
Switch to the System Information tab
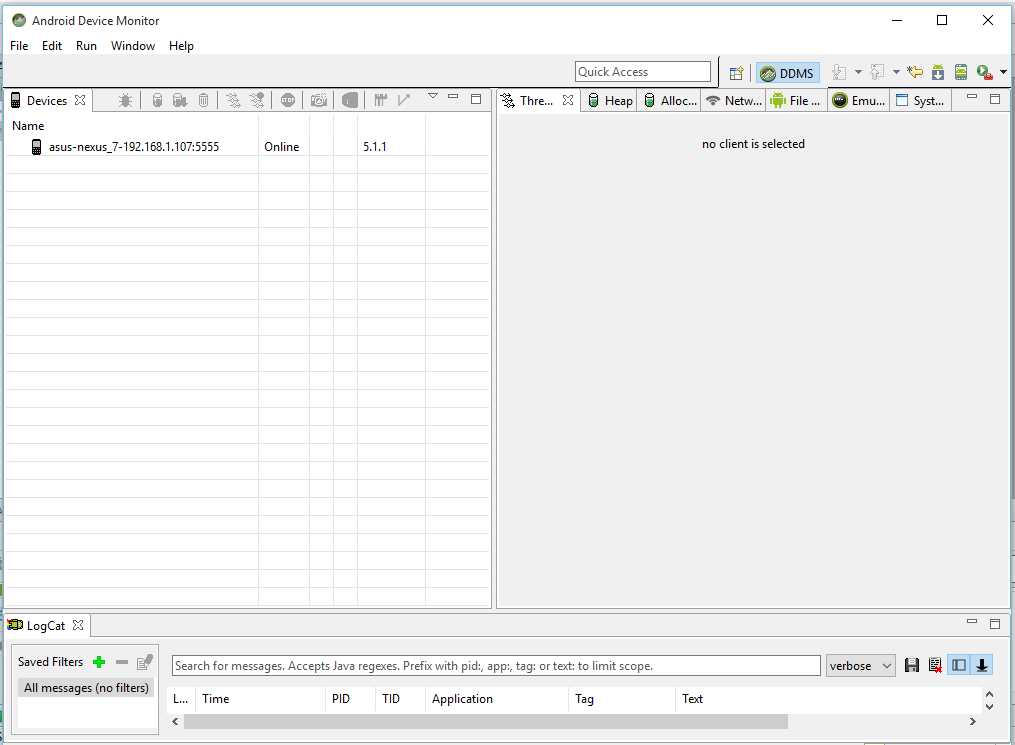click(x=920, y=101)
